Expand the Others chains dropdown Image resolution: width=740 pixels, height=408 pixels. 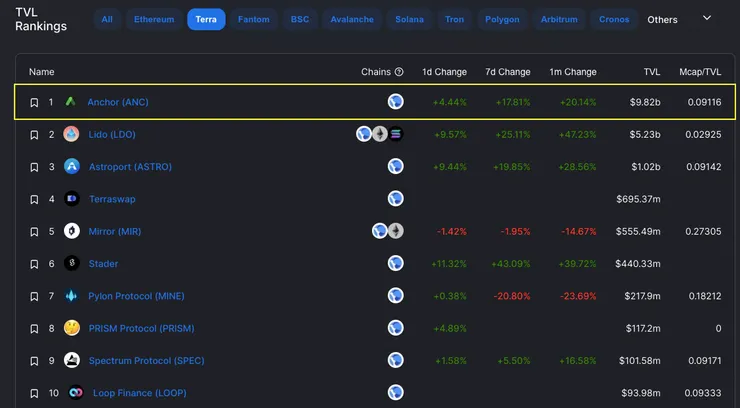pyautogui.click(x=706, y=19)
